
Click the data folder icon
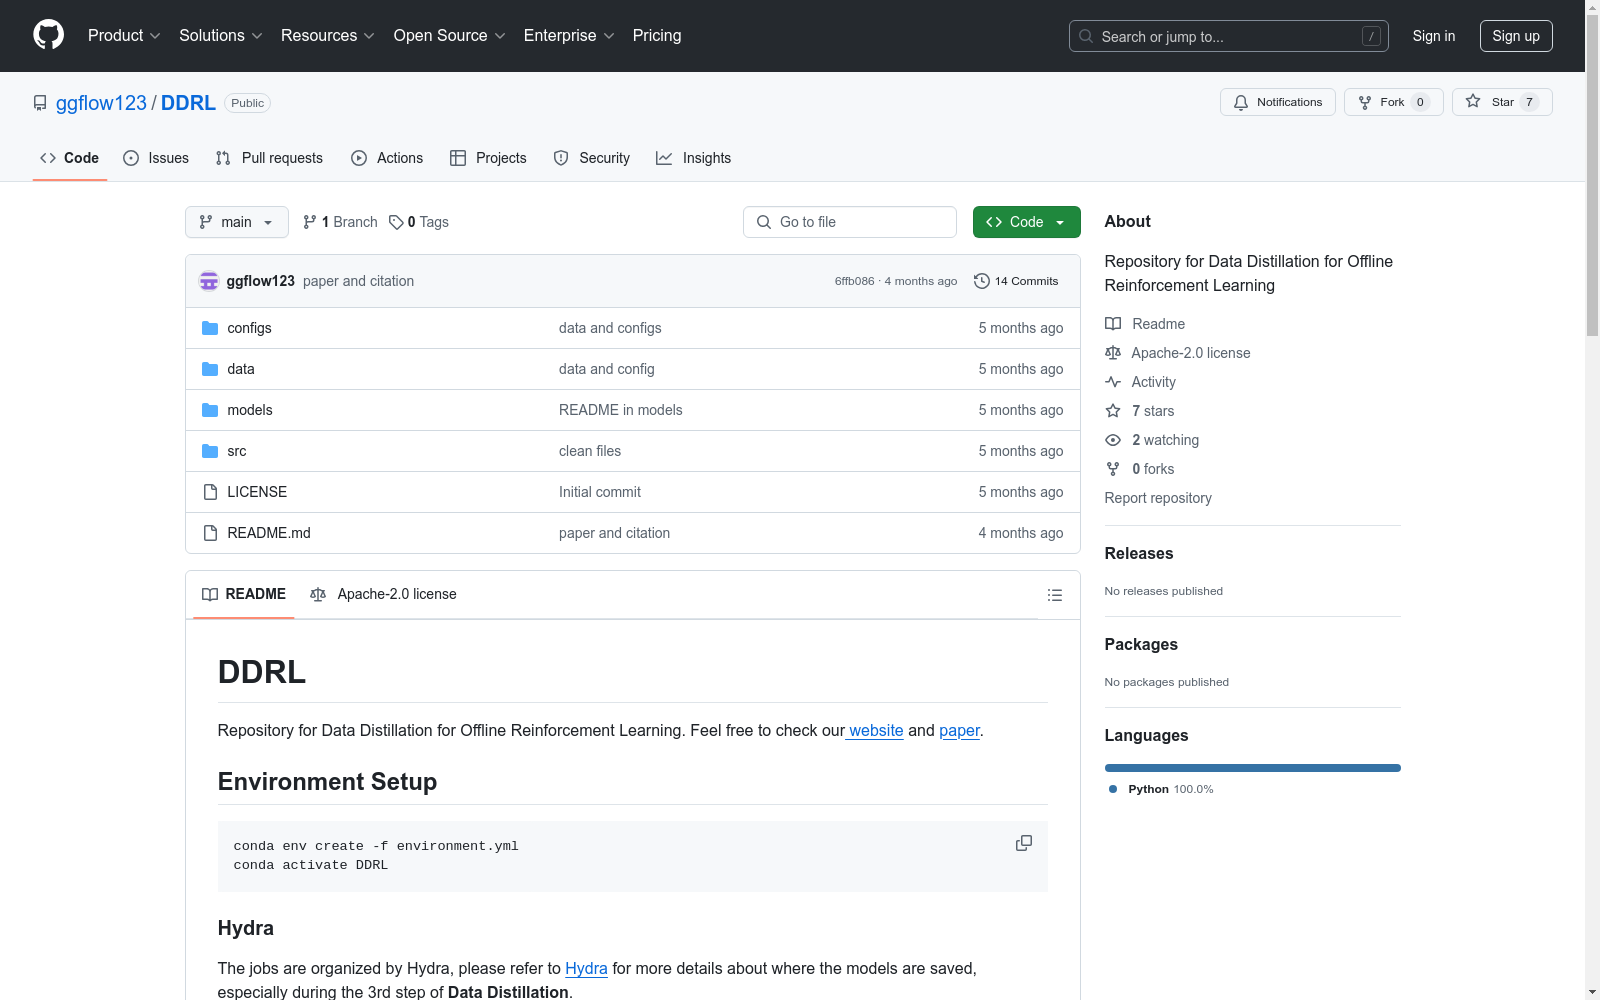click(x=210, y=369)
